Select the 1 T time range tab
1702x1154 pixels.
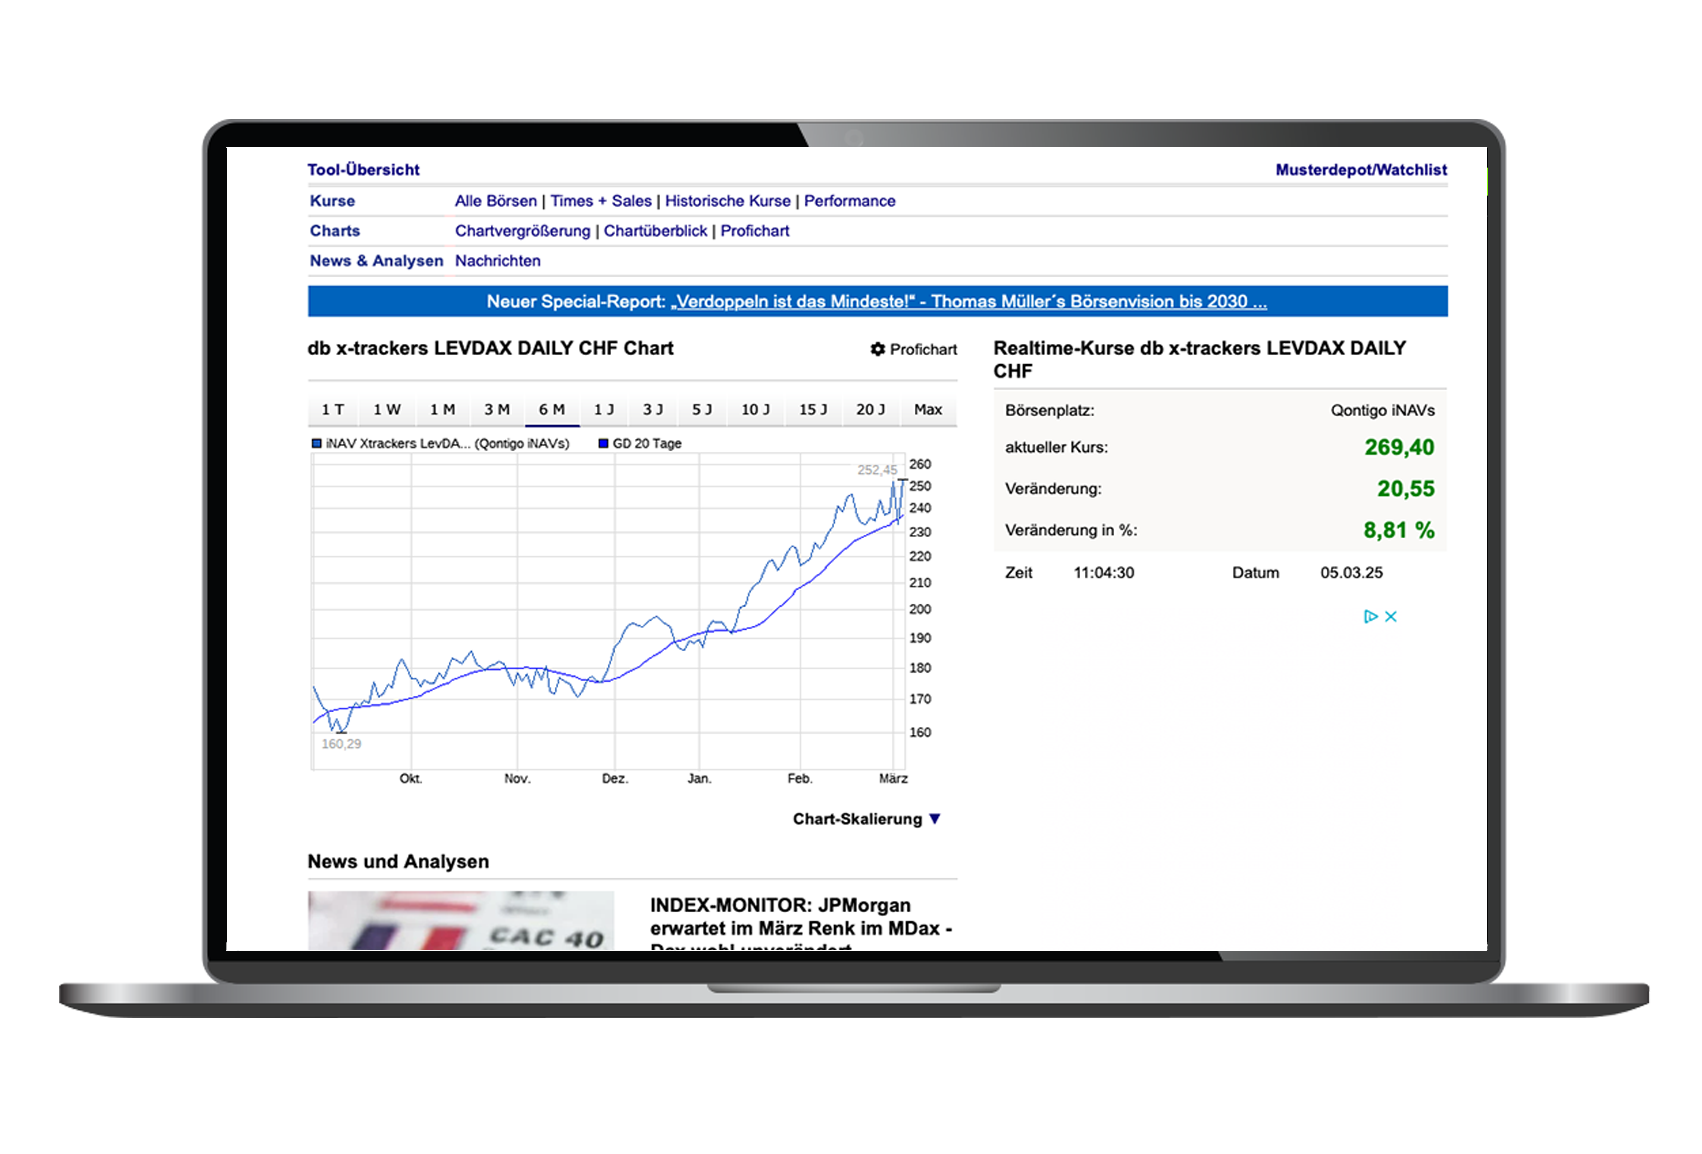(333, 410)
